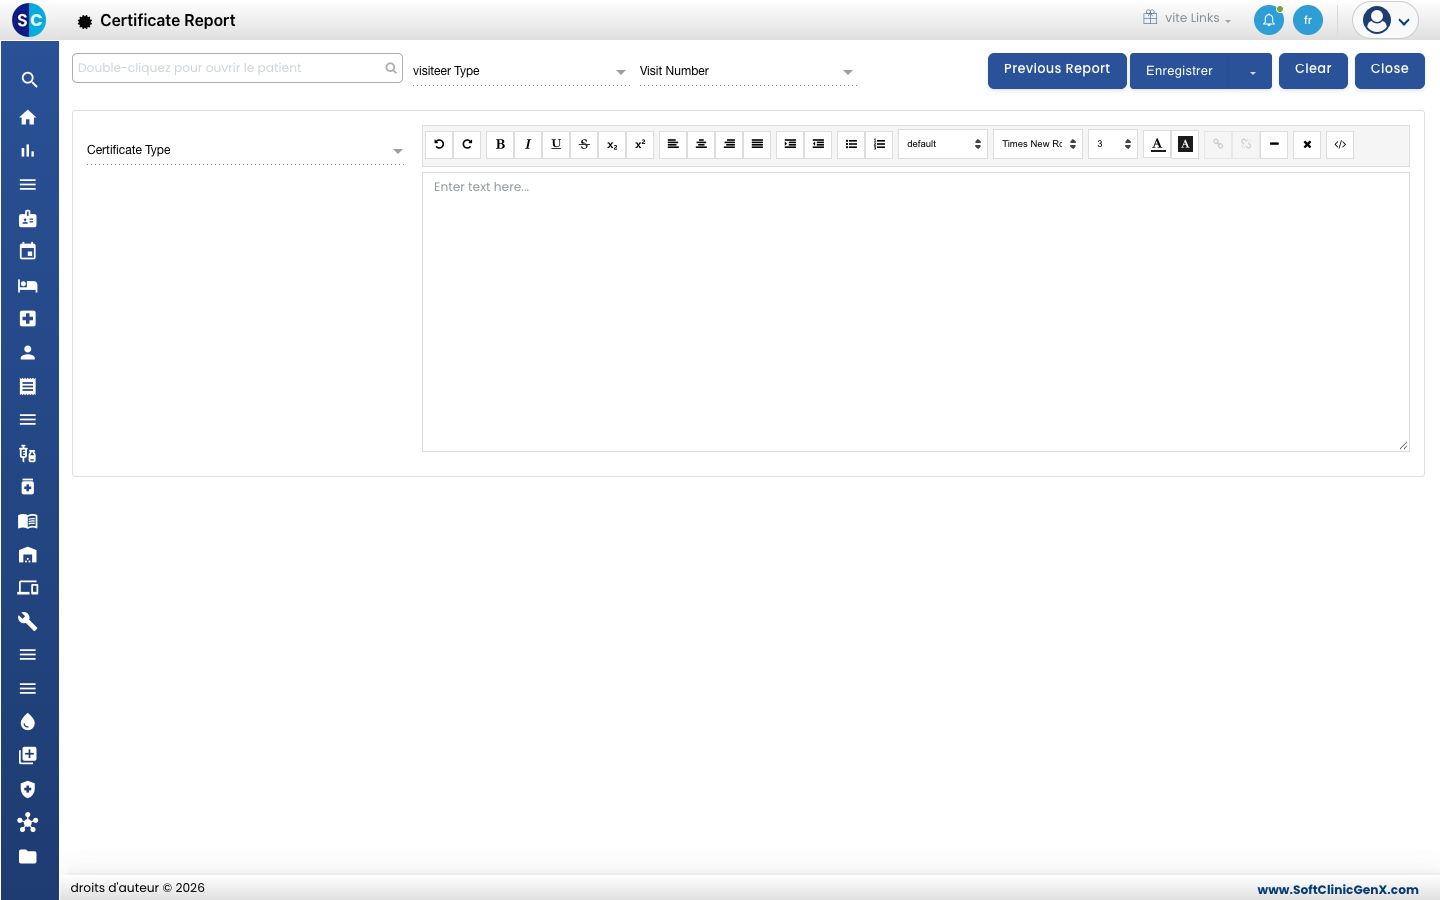The width and height of the screenshot is (1440, 900).
Task: Insert ordered numbered list
Action: click(x=879, y=144)
